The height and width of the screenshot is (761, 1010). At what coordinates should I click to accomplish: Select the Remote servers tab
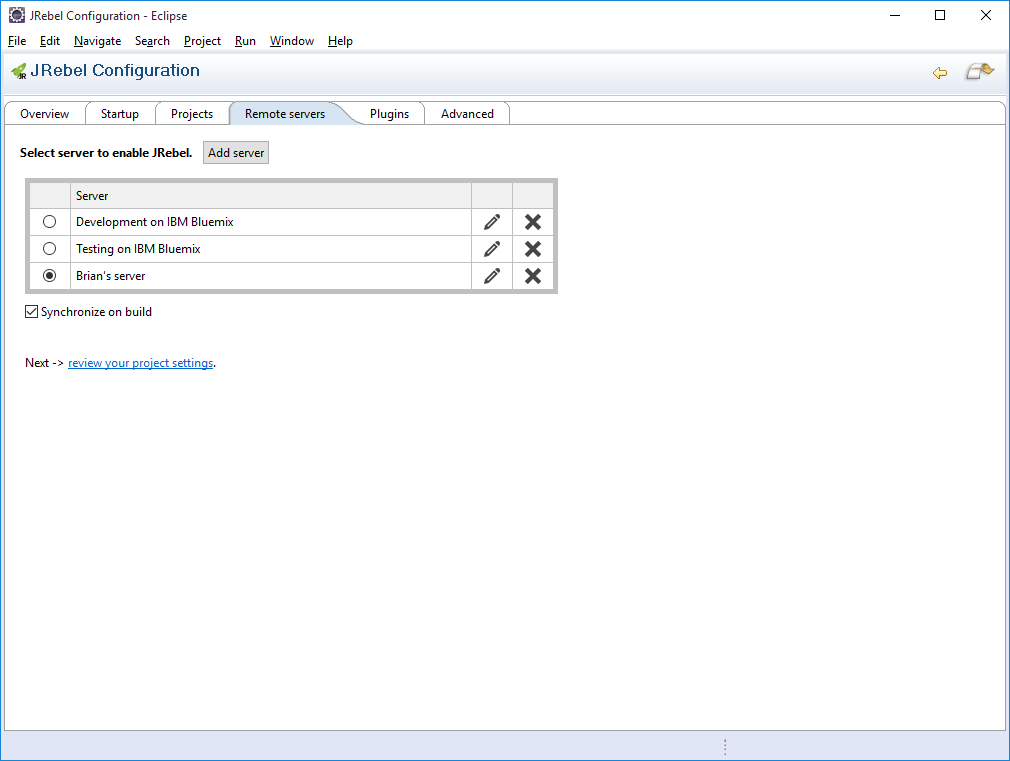click(285, 113)
